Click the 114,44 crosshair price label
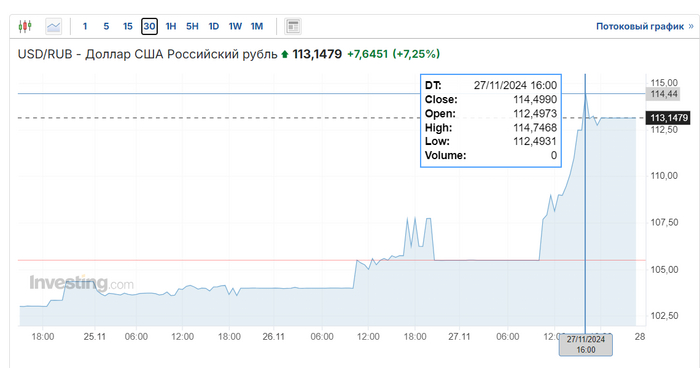The image size is (700, 368). (663, 94)
